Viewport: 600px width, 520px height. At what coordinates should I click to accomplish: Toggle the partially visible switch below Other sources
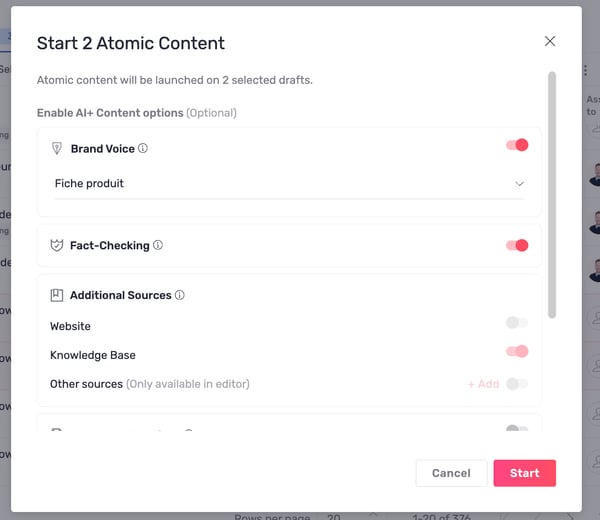516,430
